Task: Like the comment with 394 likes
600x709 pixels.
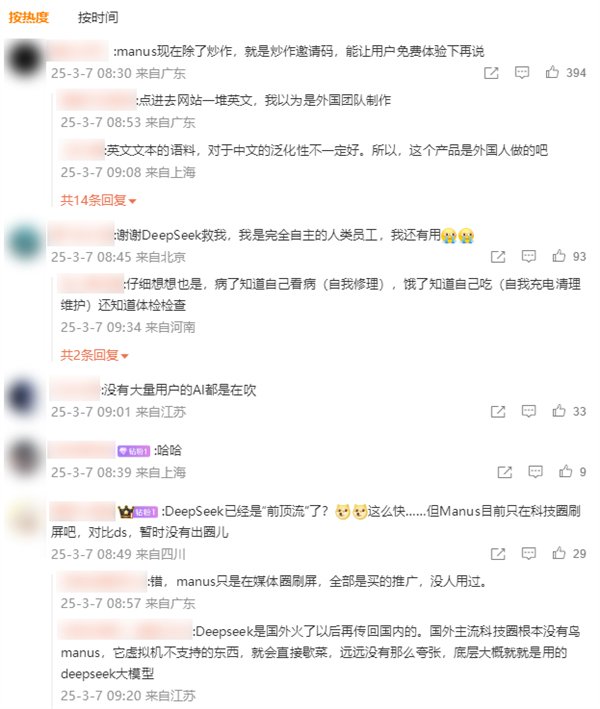Action: point(552,72)
